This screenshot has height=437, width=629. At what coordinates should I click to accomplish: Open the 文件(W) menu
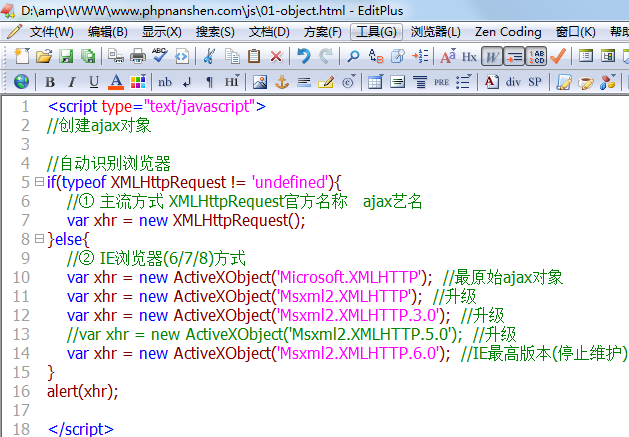tap(51, 32)
